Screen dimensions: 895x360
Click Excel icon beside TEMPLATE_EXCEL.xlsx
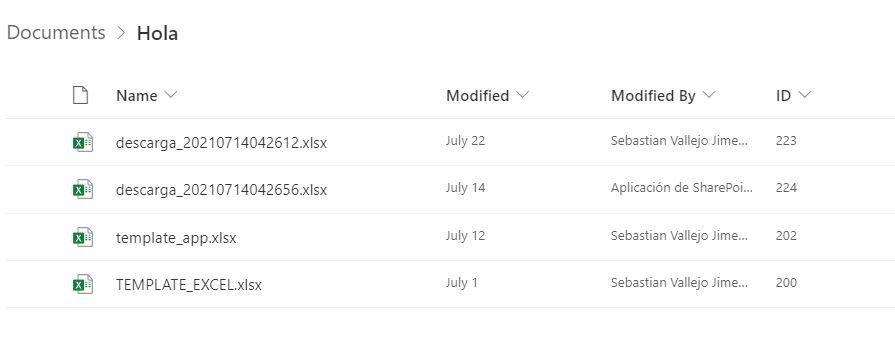(x=83, y=284)
